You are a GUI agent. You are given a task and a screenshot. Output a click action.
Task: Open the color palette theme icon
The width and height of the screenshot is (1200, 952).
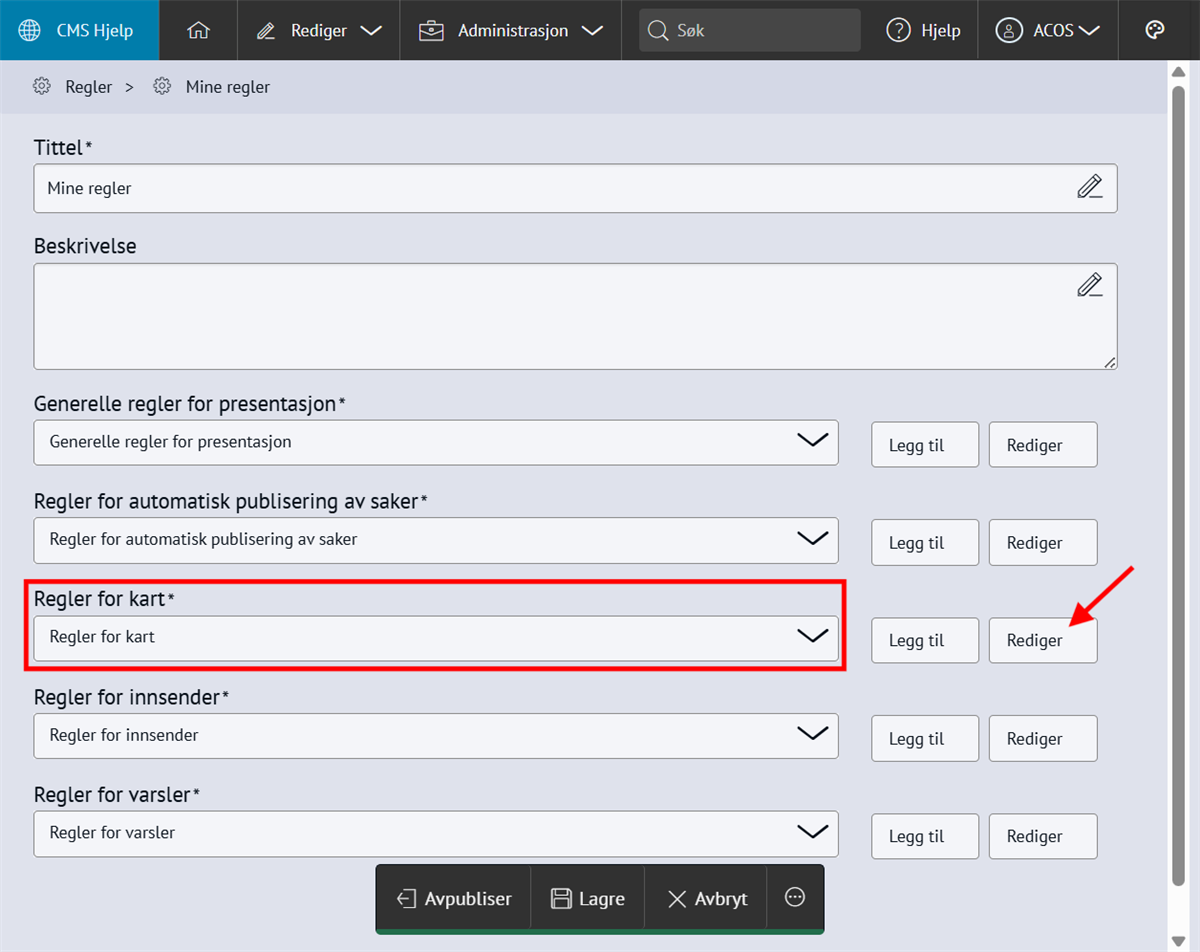pos(1155,30)
